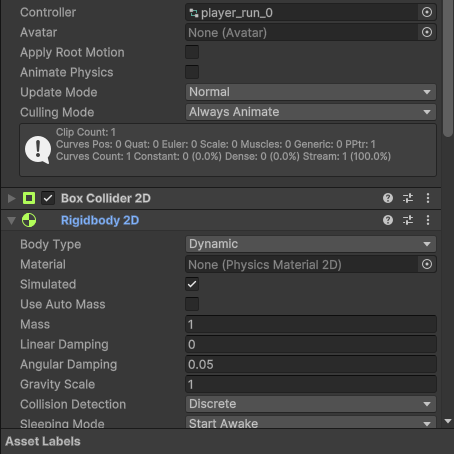
Task: Click the Animate Physics label
Action: click(67, 73)
